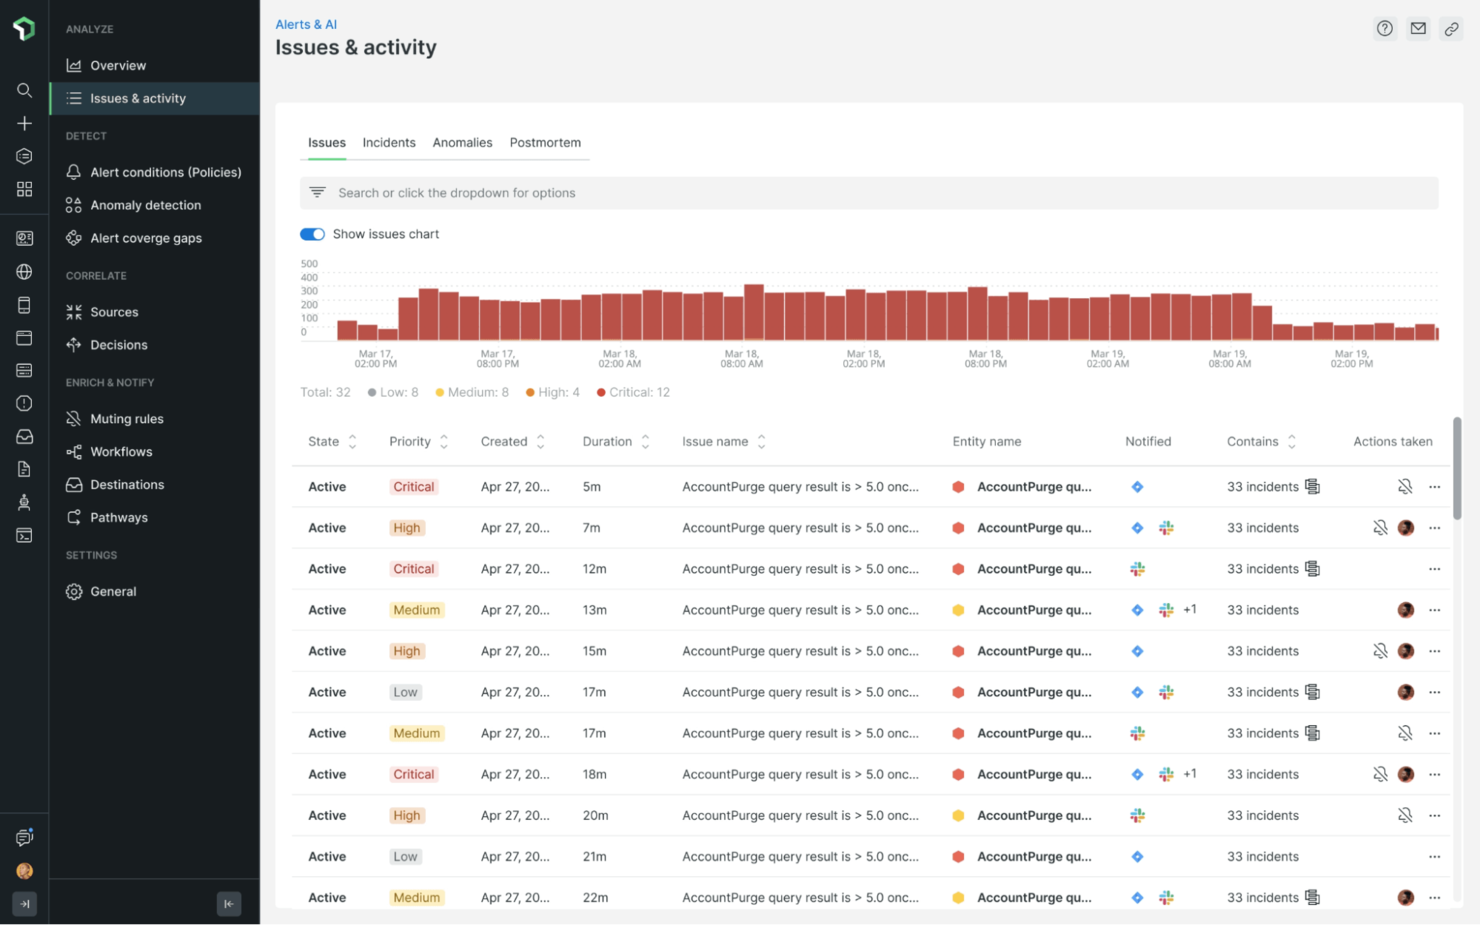The width and height of the screenshot is (1480, 925).
Task: Open the help icon in the top right
Action: tap(1384, 28)
